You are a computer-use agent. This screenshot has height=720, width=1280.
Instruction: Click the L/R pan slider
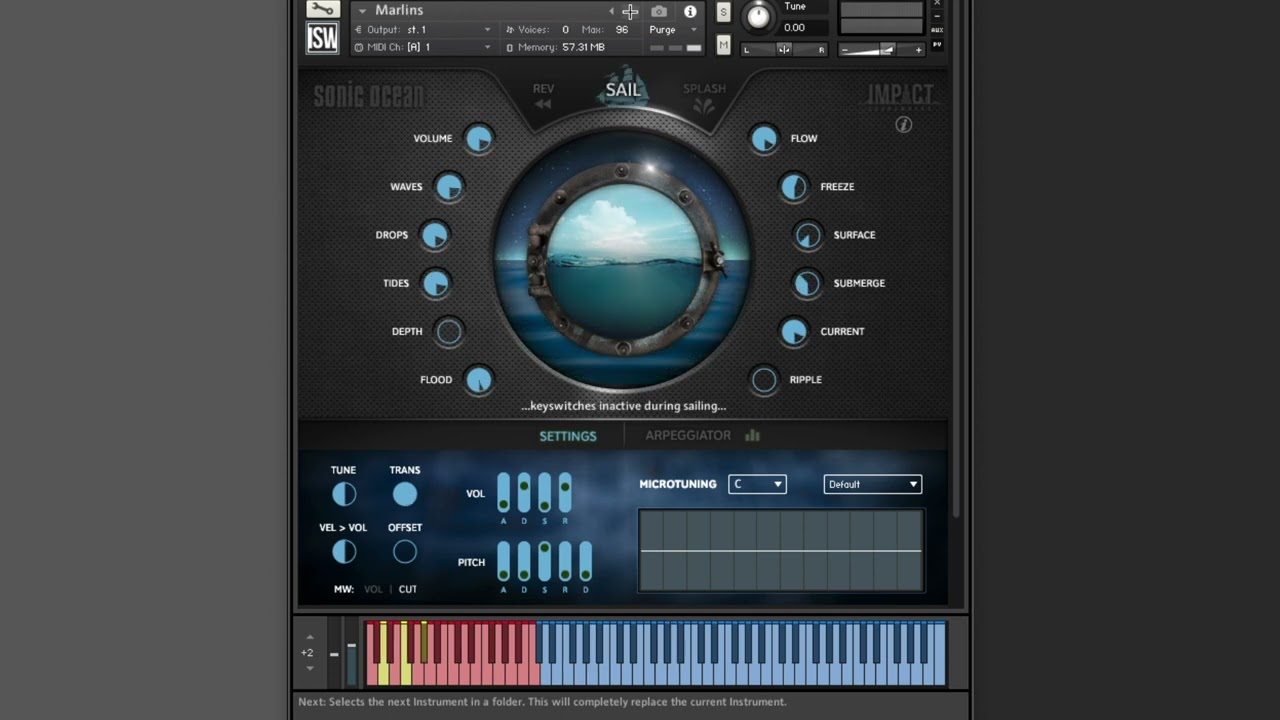click(x=786, y=49)
